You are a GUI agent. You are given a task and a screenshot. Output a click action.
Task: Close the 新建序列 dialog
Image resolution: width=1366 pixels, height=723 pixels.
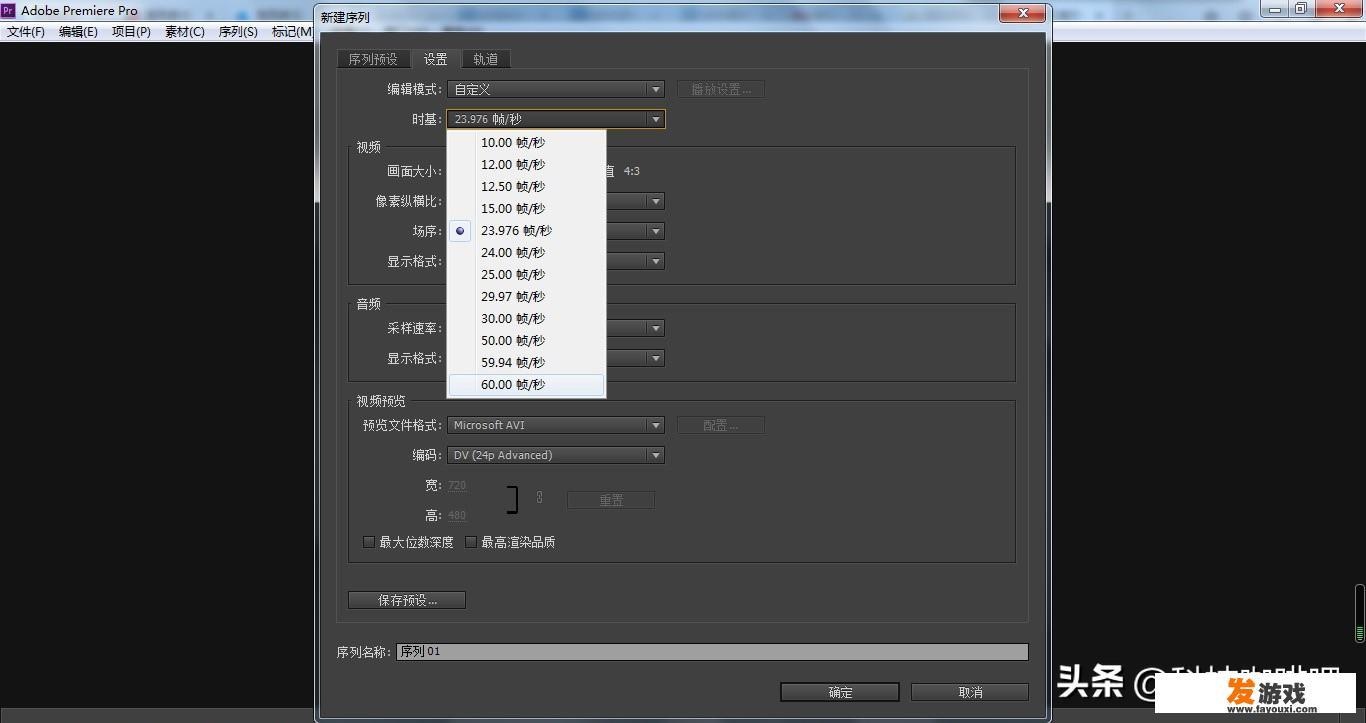1023,14
